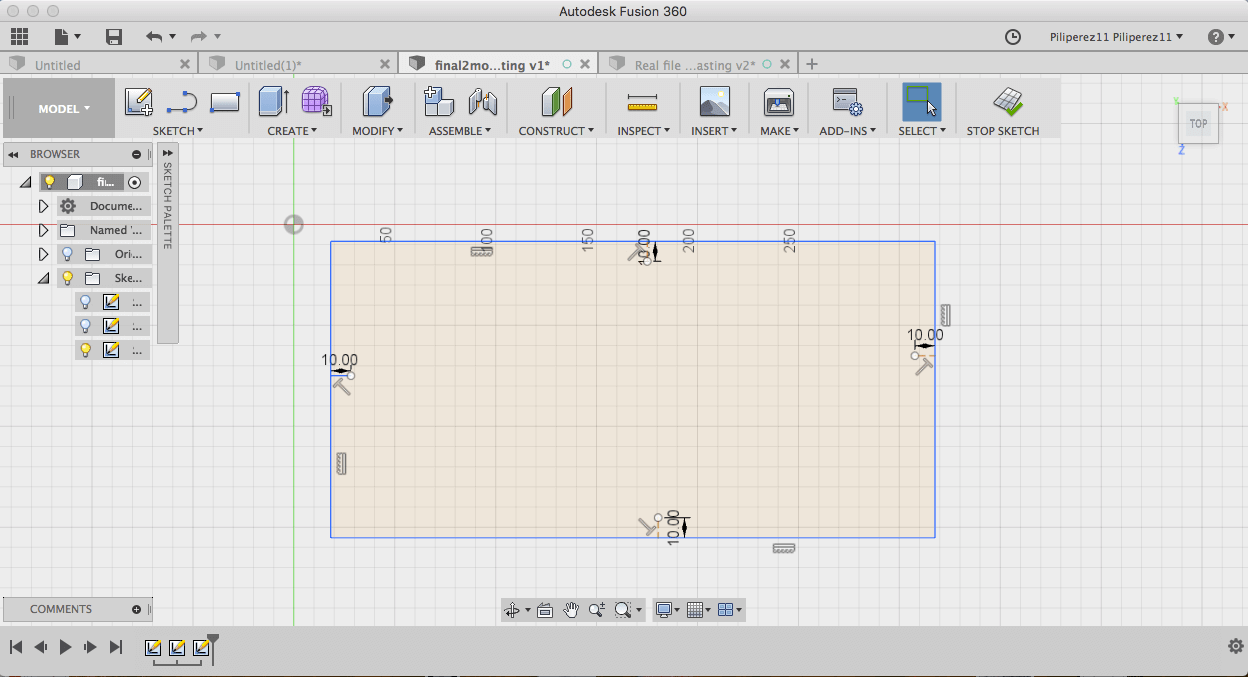Screen dimensions: 1248x677
Task: Toggle visibility of the second sketch
Action: [x=85, y=325]
